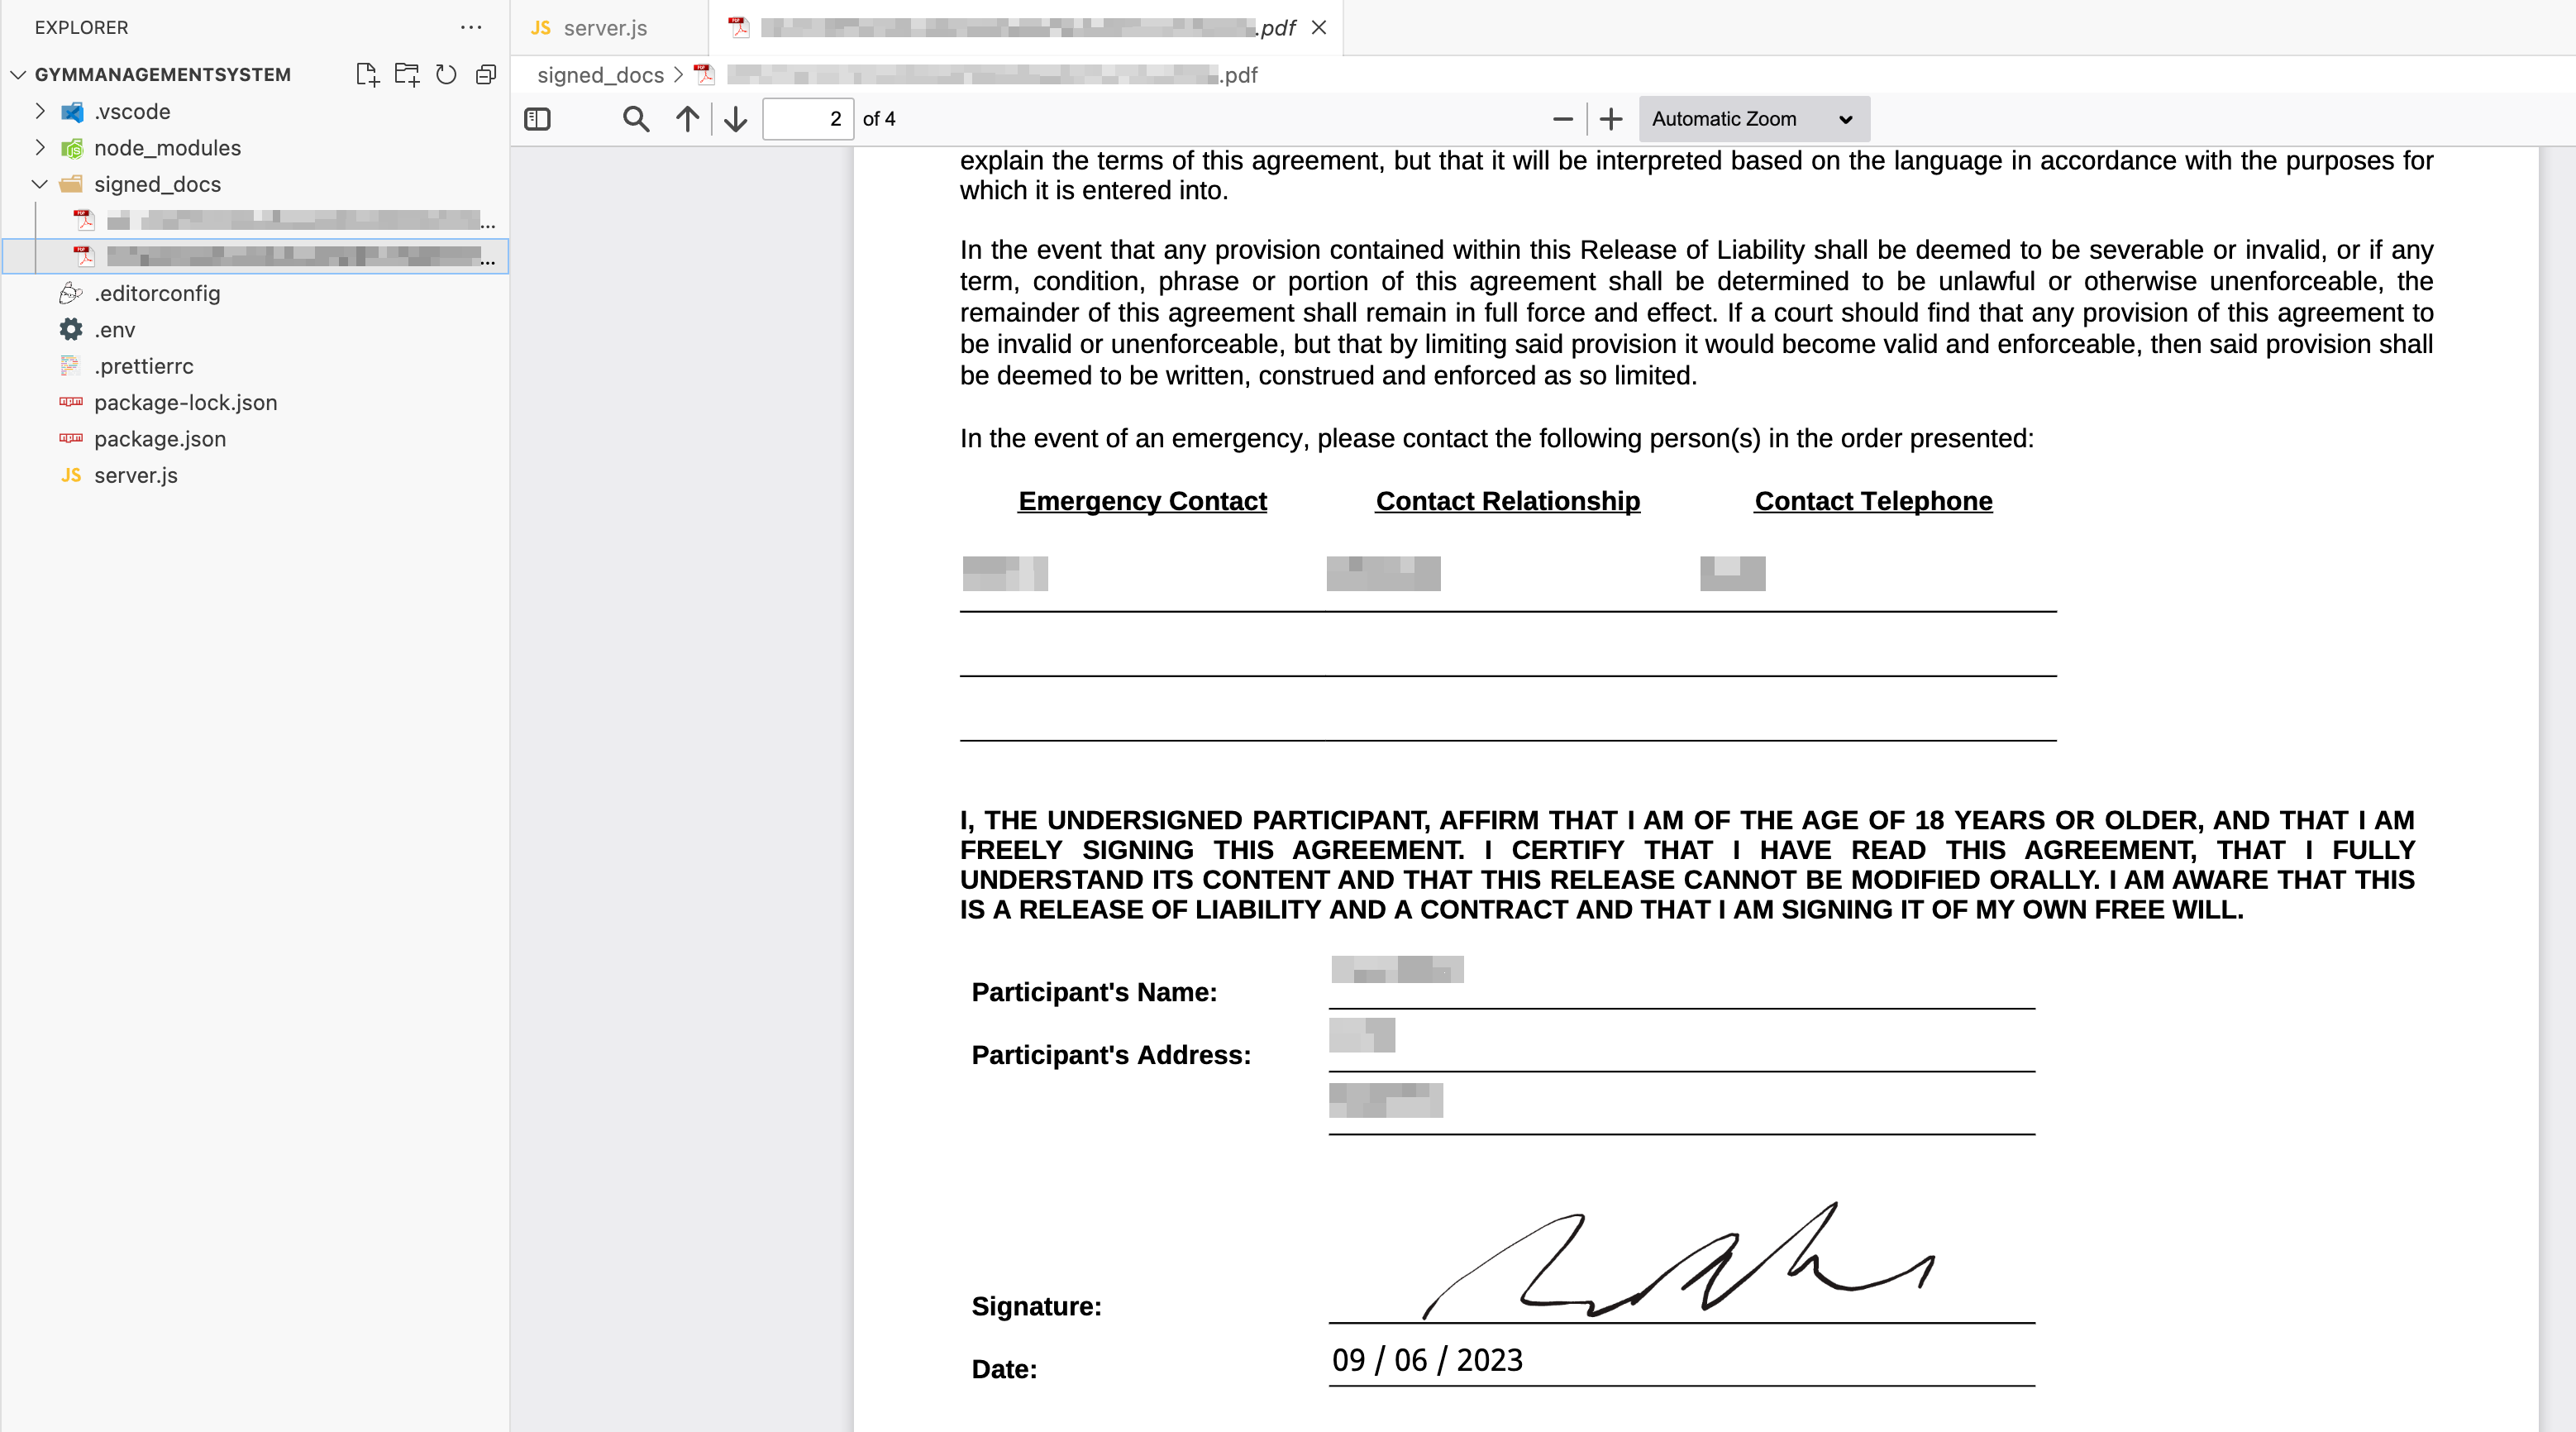The width and height of the screenshot is (2576, 1432).
Task: Click the new folder icon in Explorer
Action: 408,74
